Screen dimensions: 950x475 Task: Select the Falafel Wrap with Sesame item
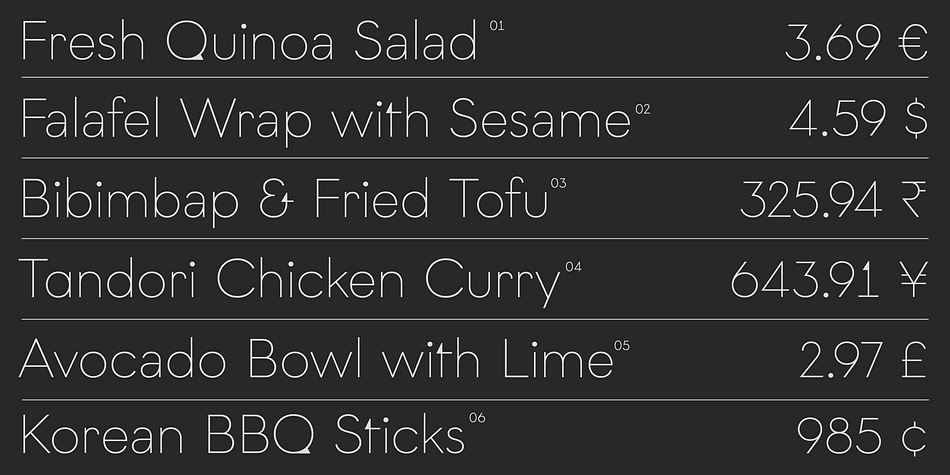pos(326,121)
